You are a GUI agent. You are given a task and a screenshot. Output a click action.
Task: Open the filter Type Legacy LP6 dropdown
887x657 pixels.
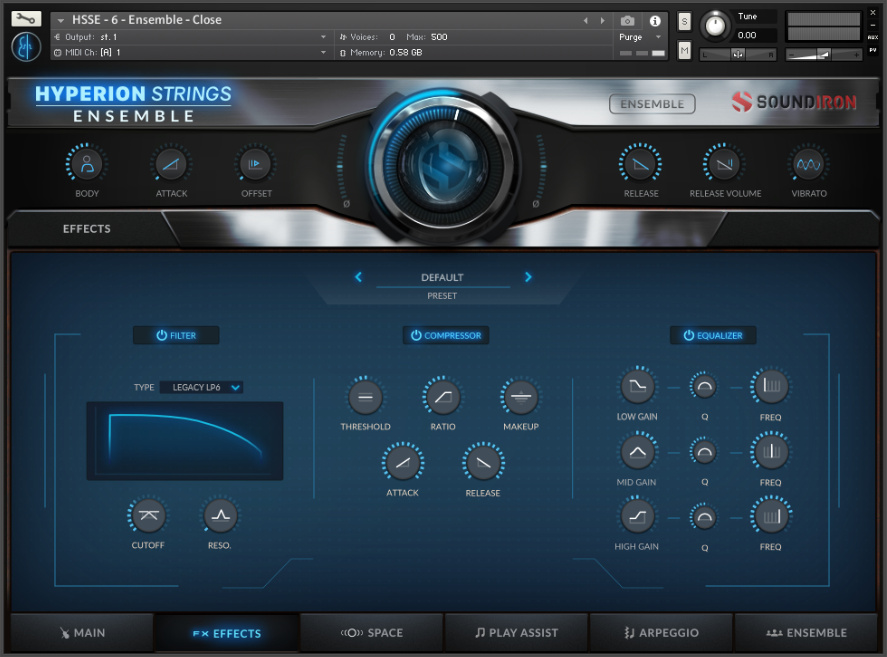coord(201,387)
